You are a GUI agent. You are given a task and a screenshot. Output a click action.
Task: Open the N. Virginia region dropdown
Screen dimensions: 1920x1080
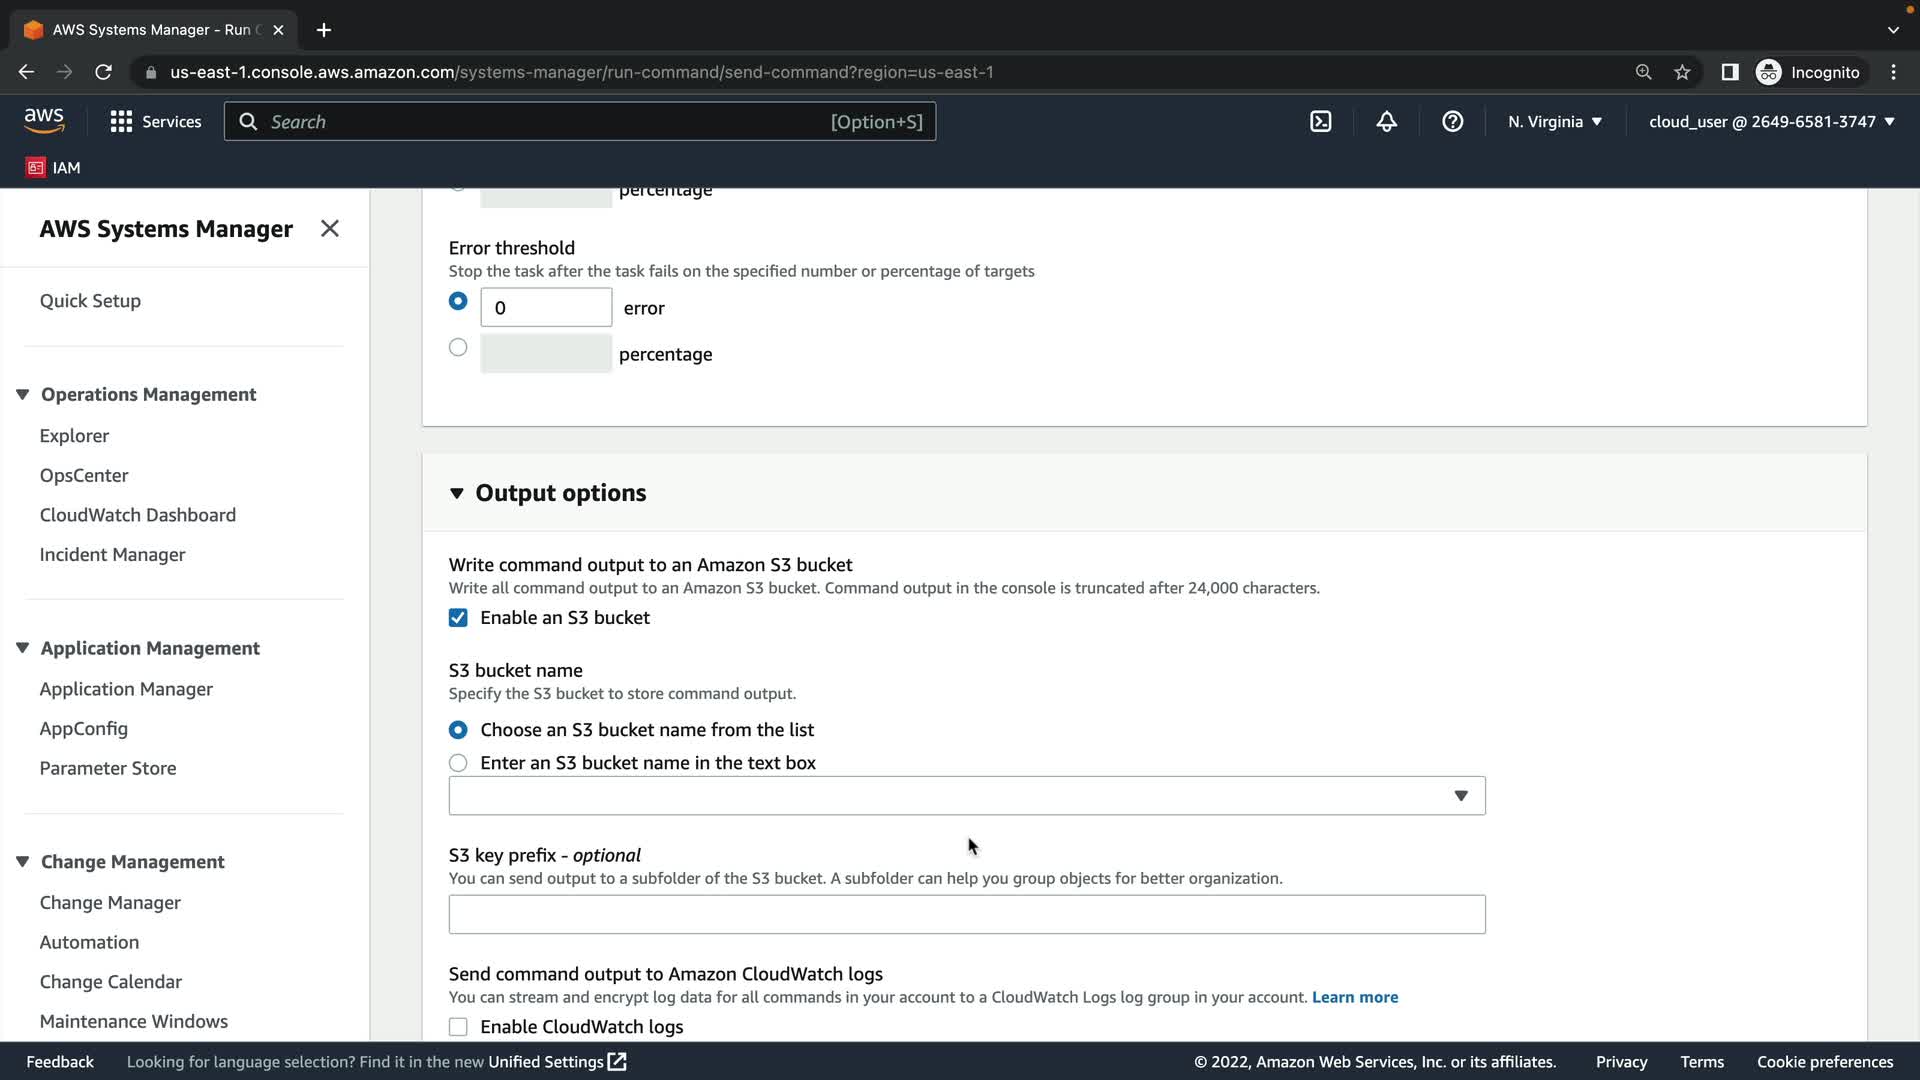(1554, 122)
